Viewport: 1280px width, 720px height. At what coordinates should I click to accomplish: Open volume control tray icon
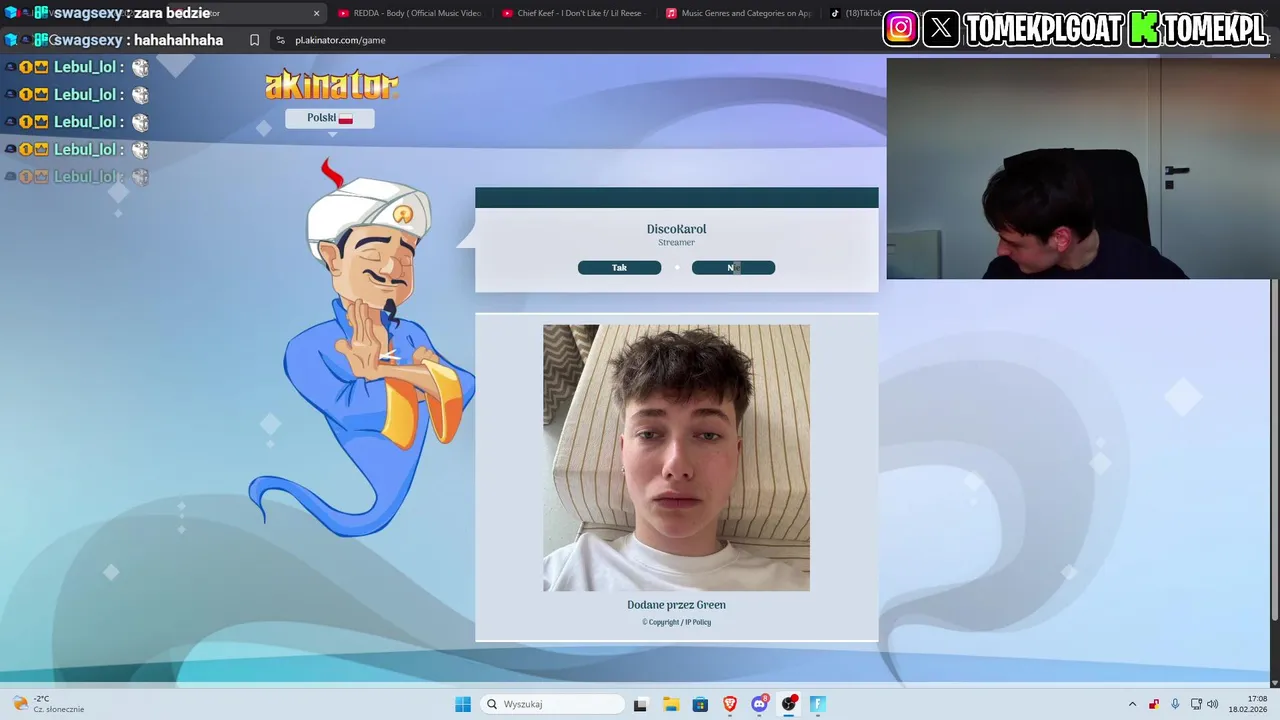(1213, 704)
